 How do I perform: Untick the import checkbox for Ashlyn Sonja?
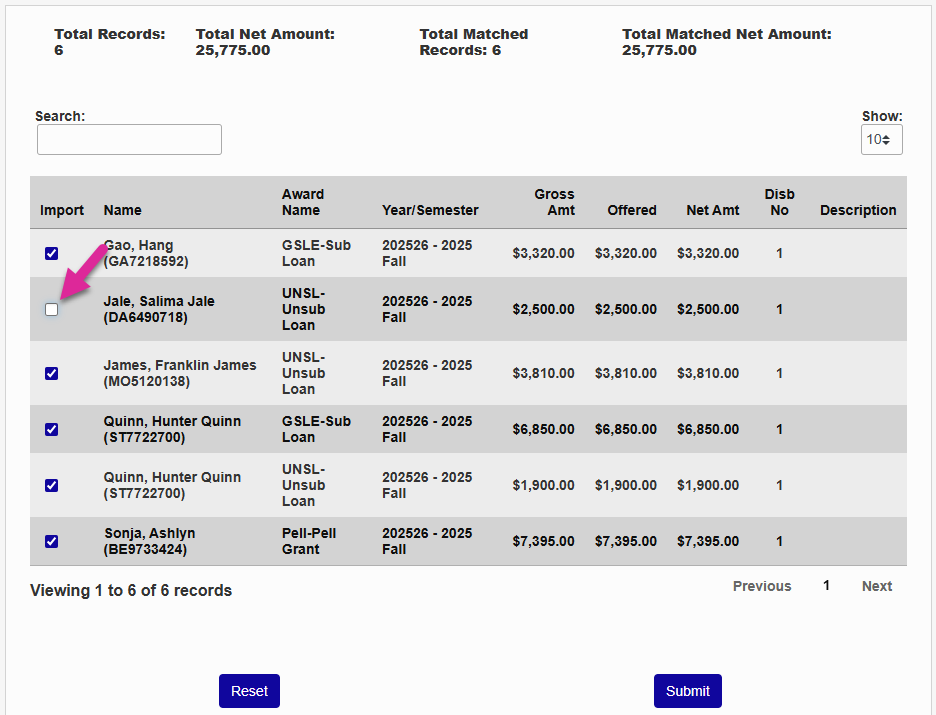[52, 542]
